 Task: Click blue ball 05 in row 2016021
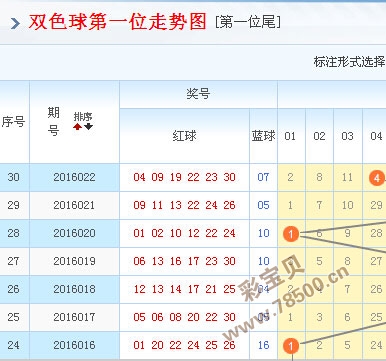pos(263,205)
